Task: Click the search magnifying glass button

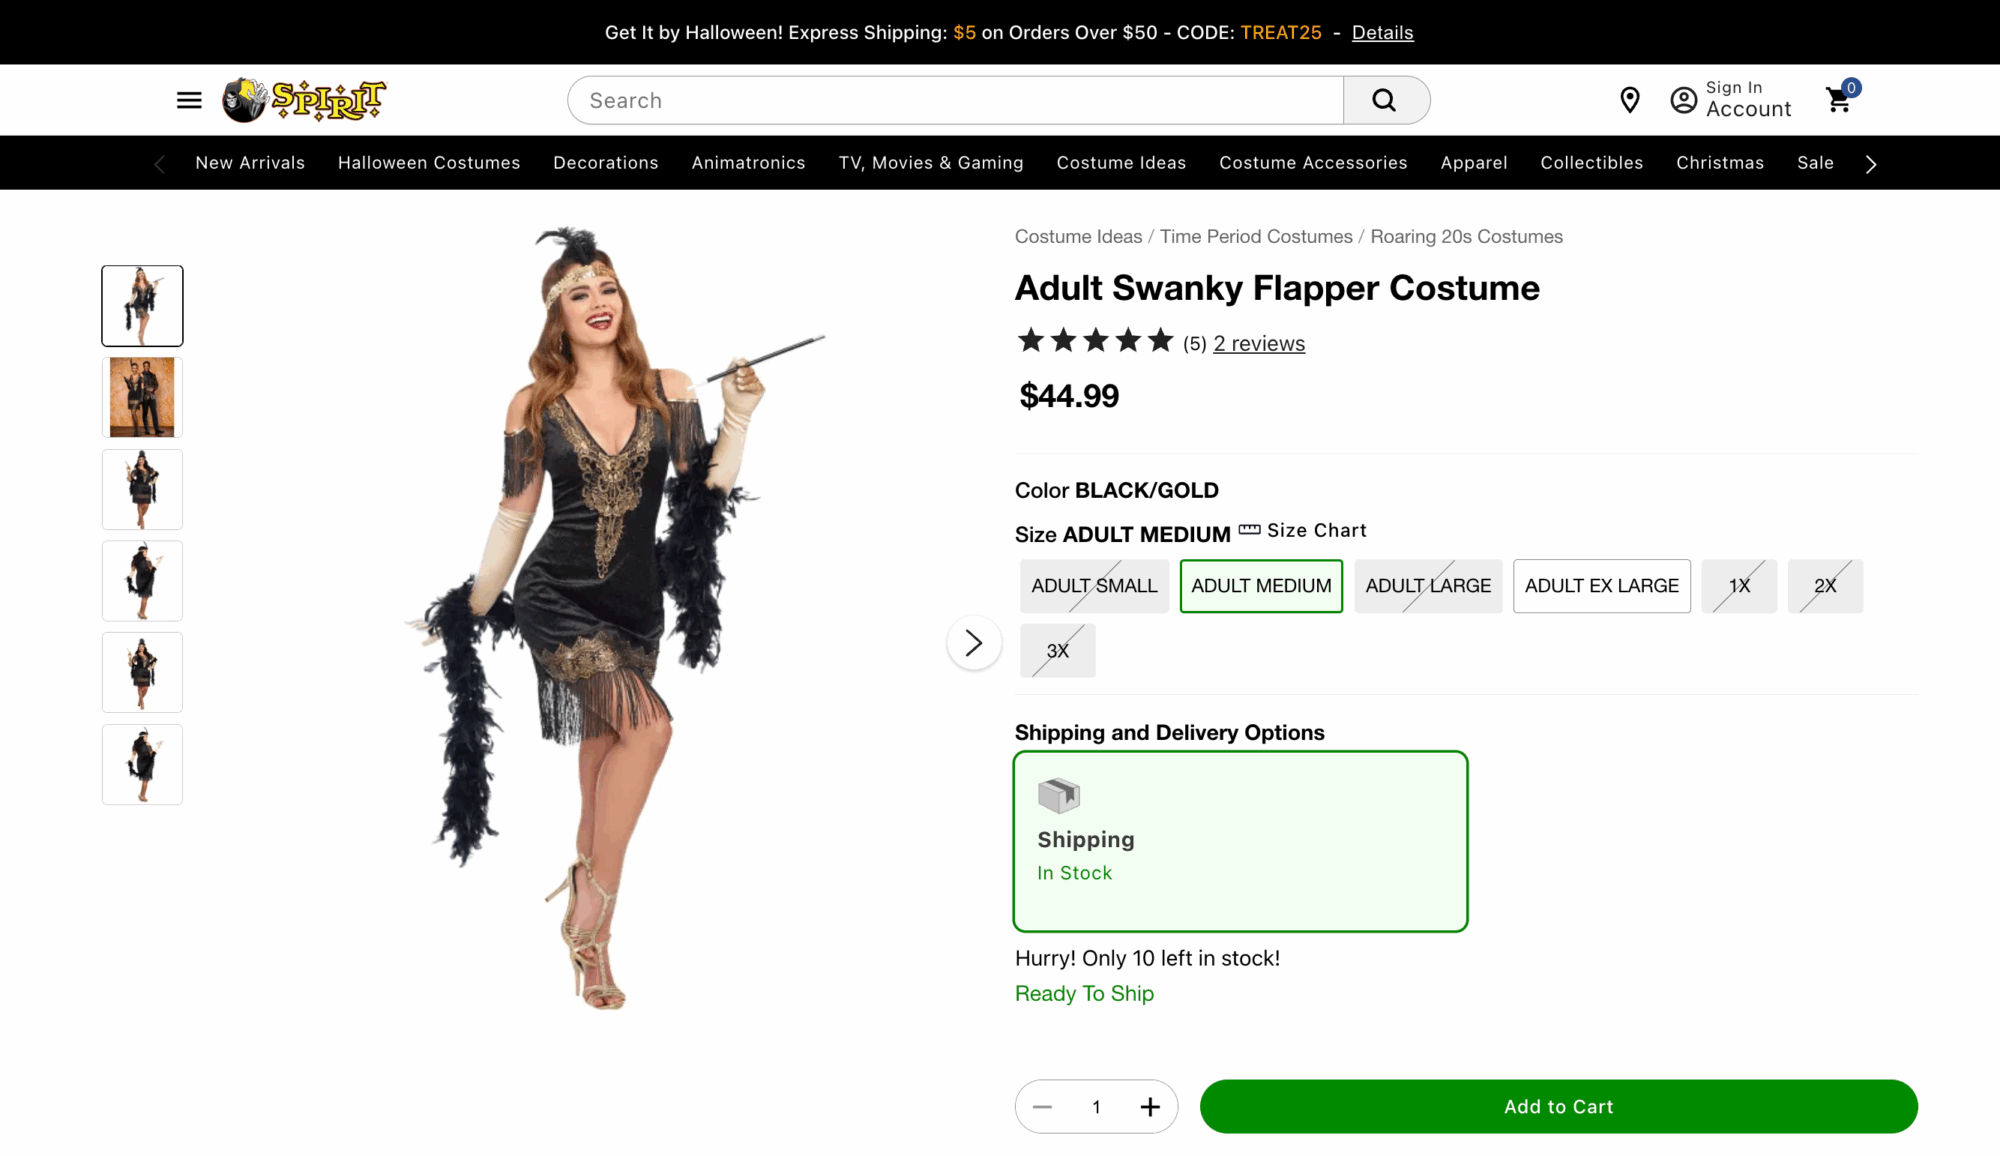Action: click(1385, 100)
